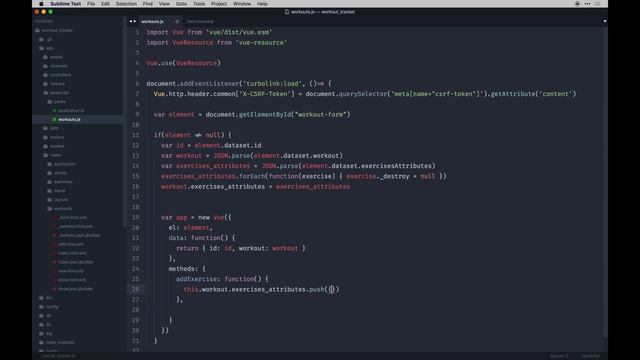Image resolution: width=640 pixels, height=360 pixels.
Task: Click the sidebar vertical scrollbar
Action: click(x=124, y=122)
